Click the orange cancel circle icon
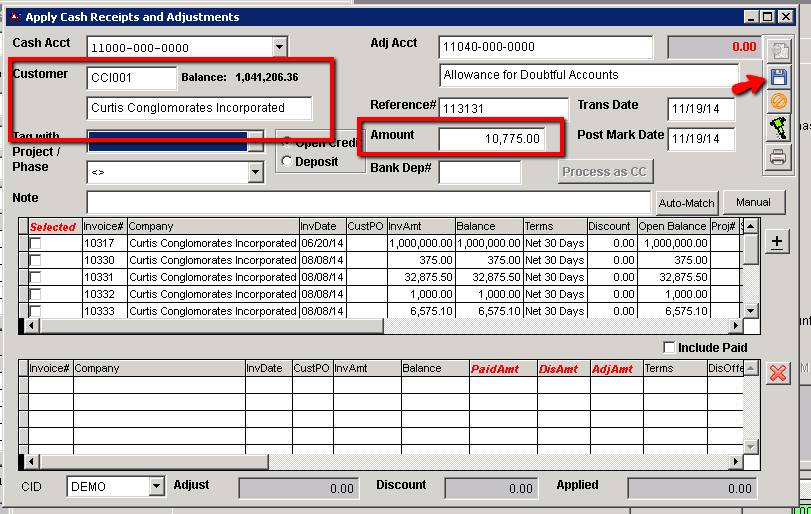Viewport: 811px width, 514px height. click(x=777, y=102)
